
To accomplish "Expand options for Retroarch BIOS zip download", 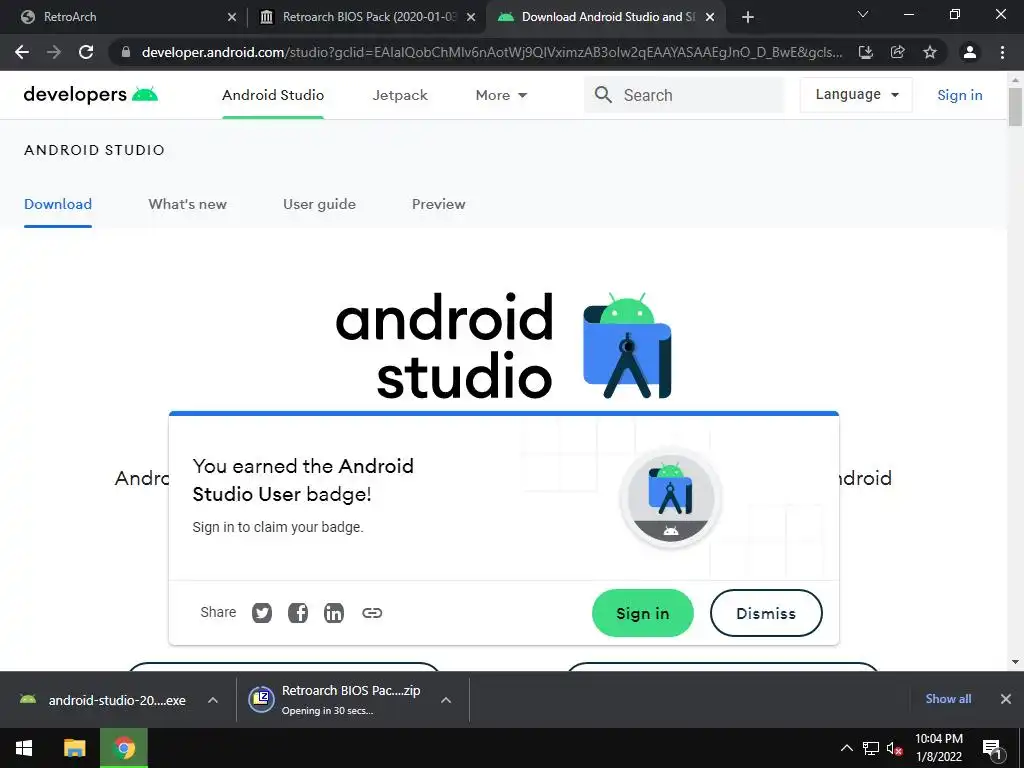I will click(x=445, y=700).
